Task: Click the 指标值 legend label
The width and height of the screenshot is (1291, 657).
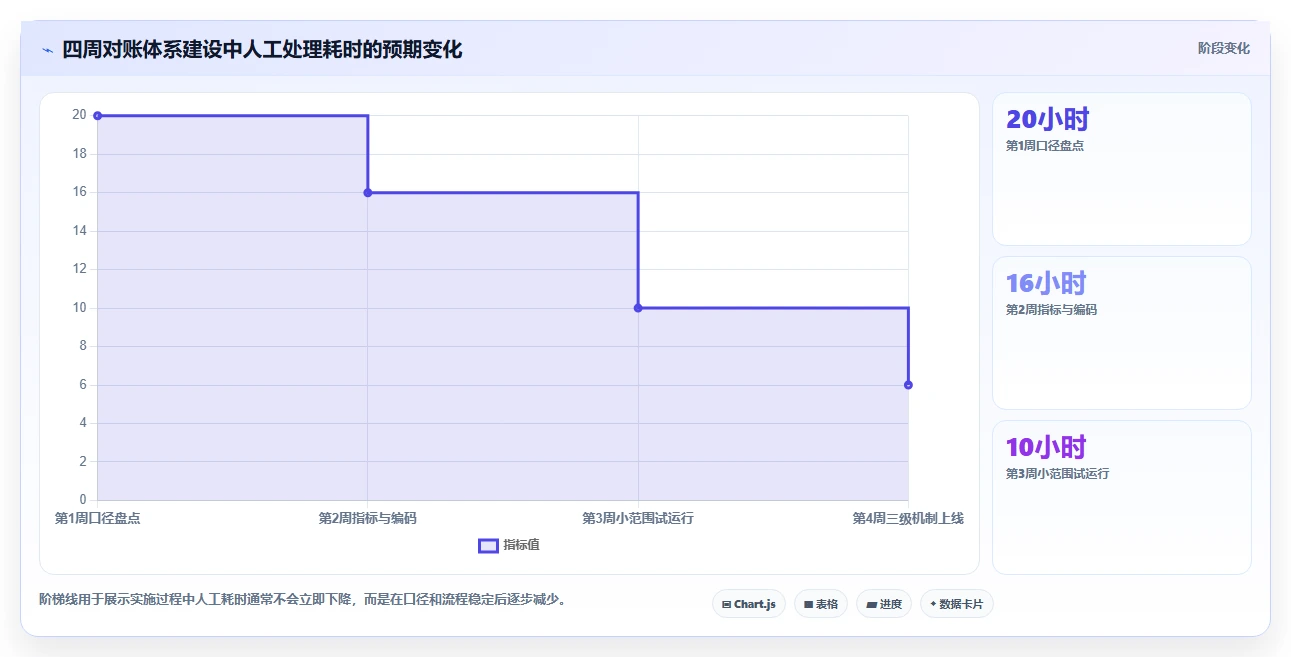Action: pos(521,545)
